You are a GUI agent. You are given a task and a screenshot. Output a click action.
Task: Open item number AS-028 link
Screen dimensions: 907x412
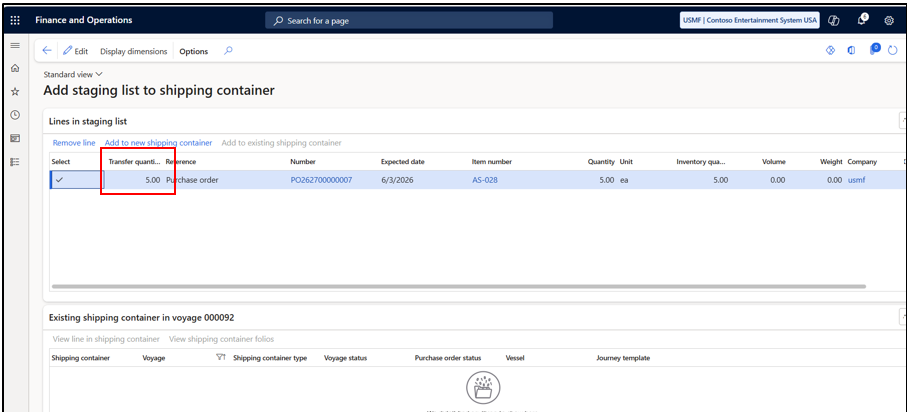click(485, 180)
